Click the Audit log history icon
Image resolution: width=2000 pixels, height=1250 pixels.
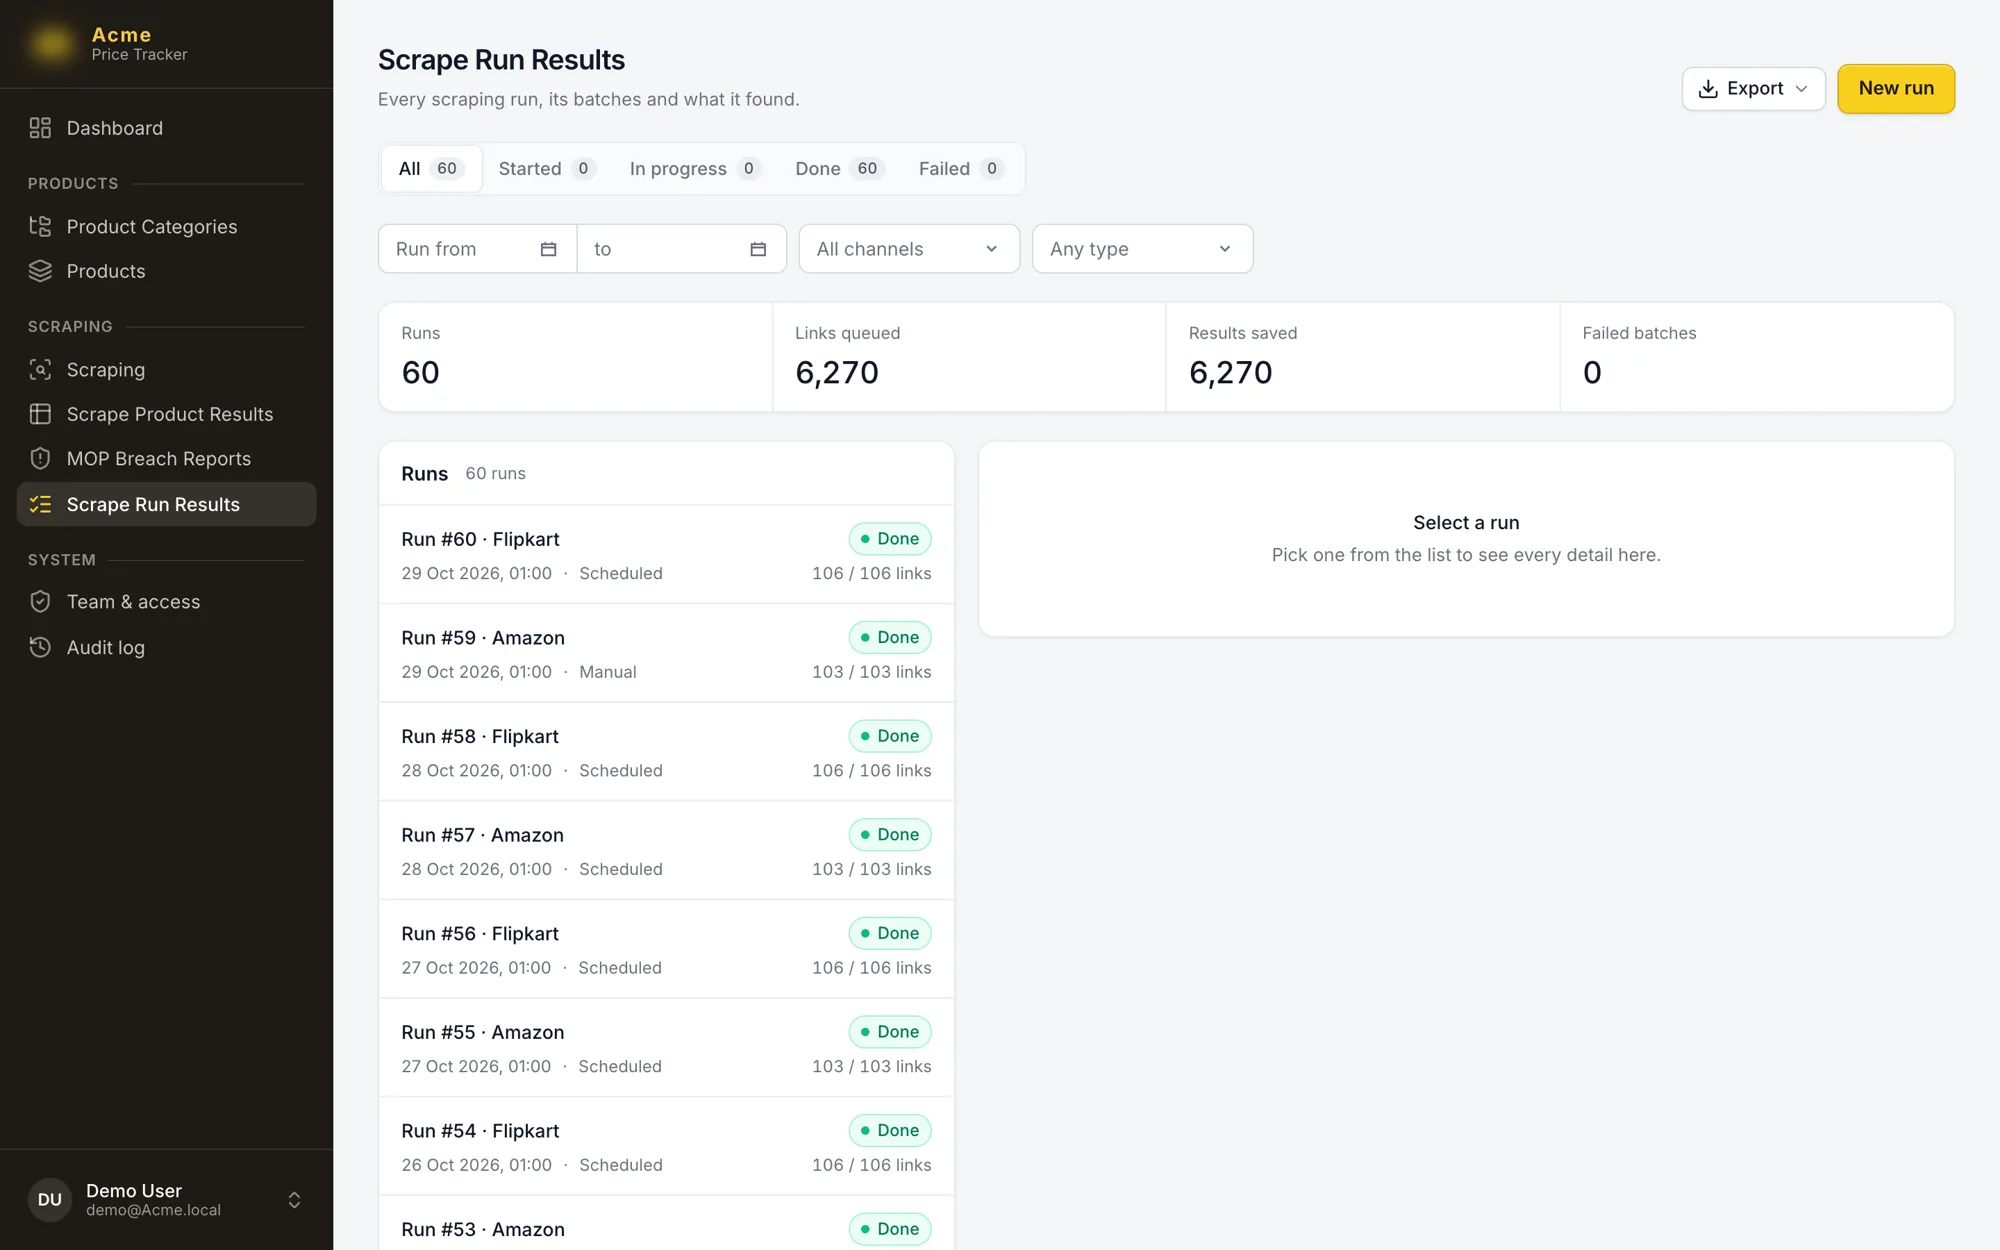tap(40, 647)
